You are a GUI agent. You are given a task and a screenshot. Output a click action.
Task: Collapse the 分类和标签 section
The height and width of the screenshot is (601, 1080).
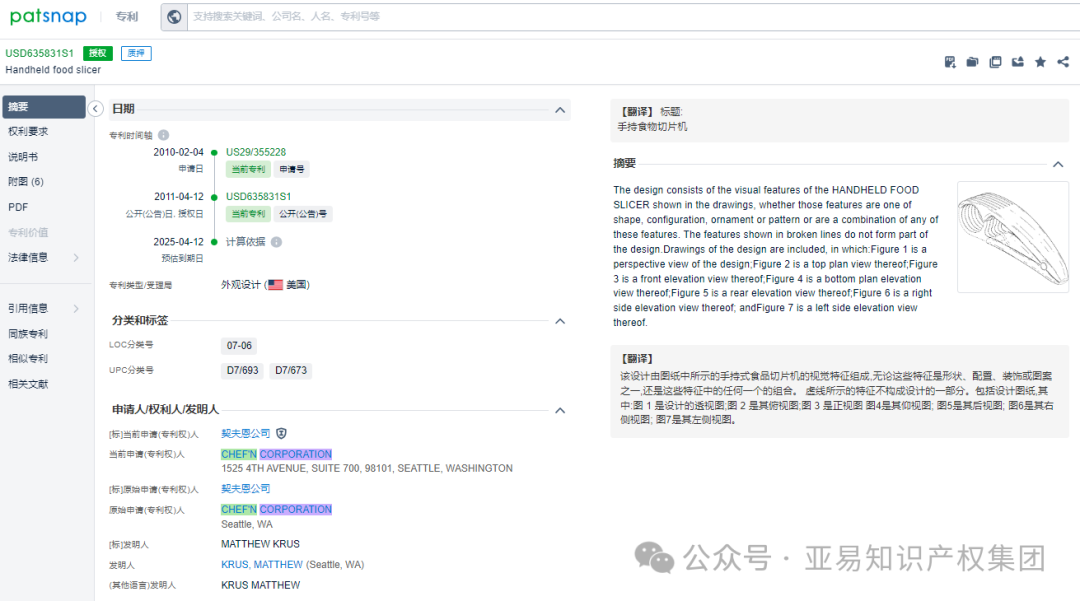click(560, 321)
